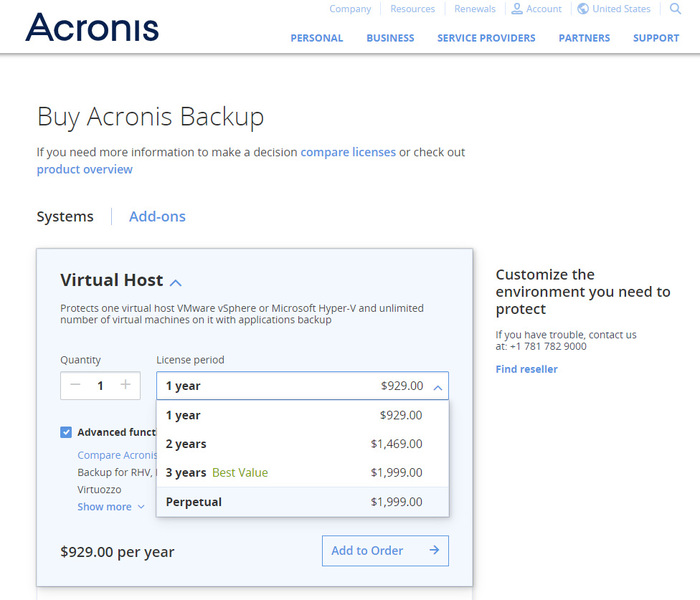
Task: Open search with the magnifier icon
Action: [675, 9]
